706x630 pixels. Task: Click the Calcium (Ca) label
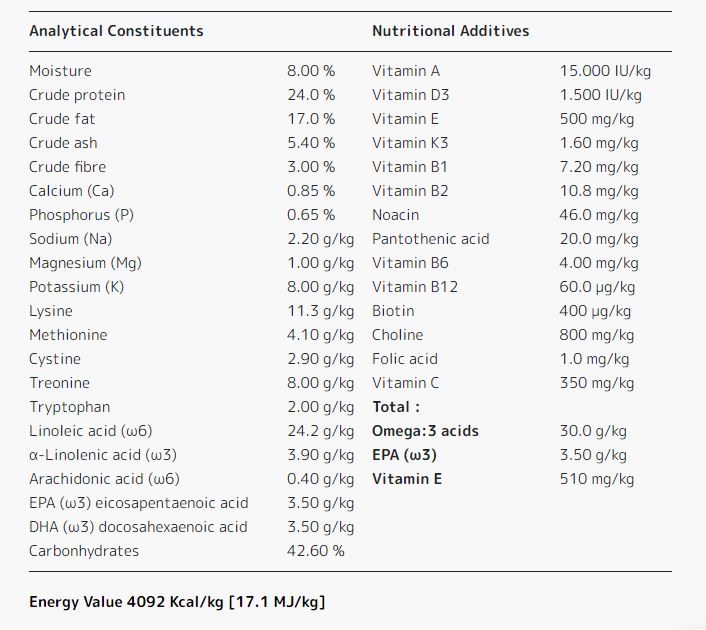coord(70,191)
